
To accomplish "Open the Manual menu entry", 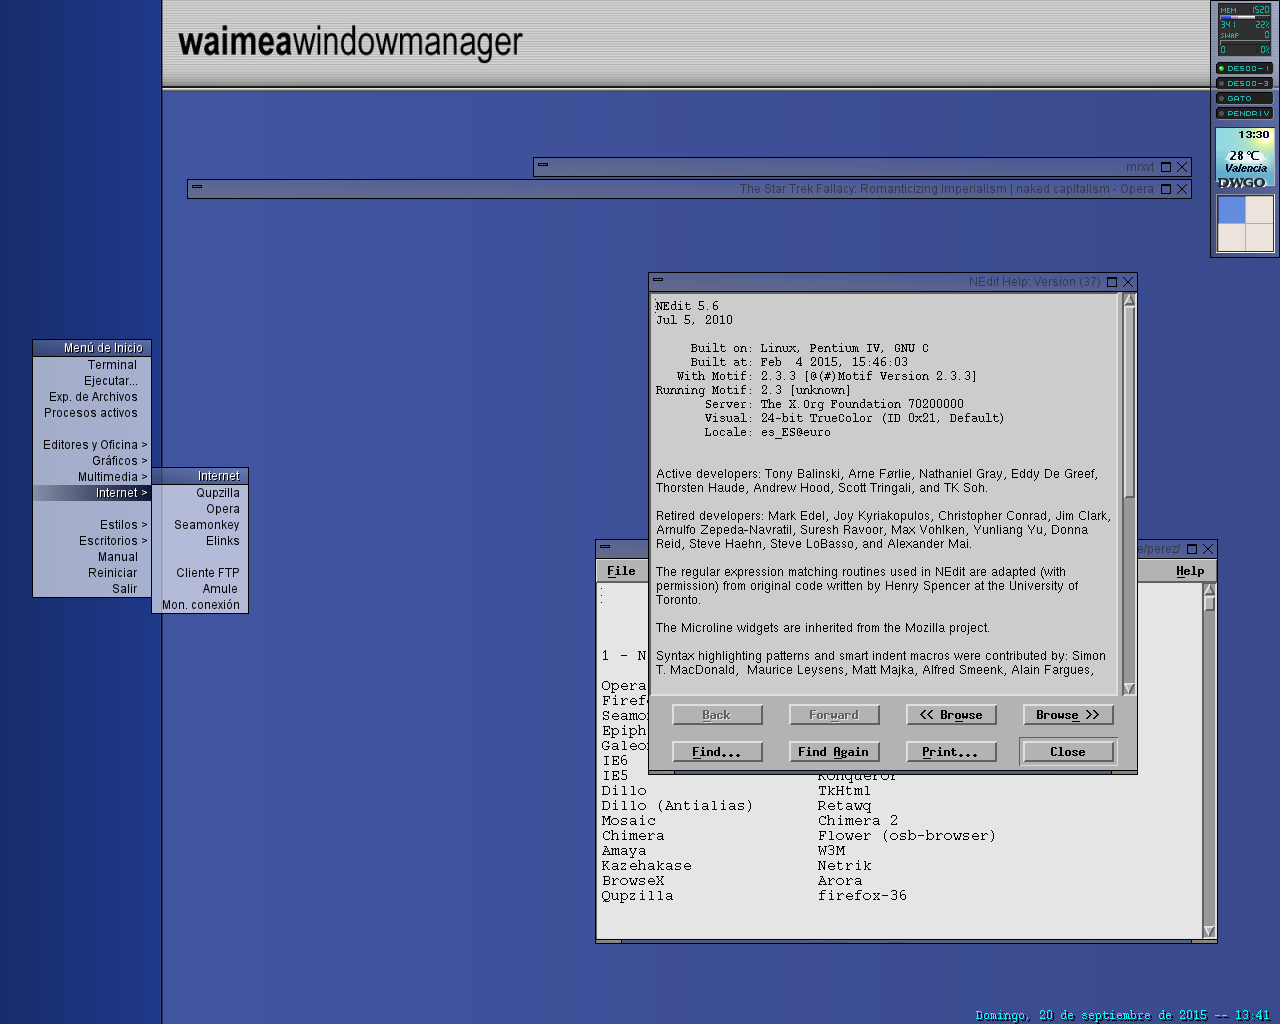I will click(92, 557).
